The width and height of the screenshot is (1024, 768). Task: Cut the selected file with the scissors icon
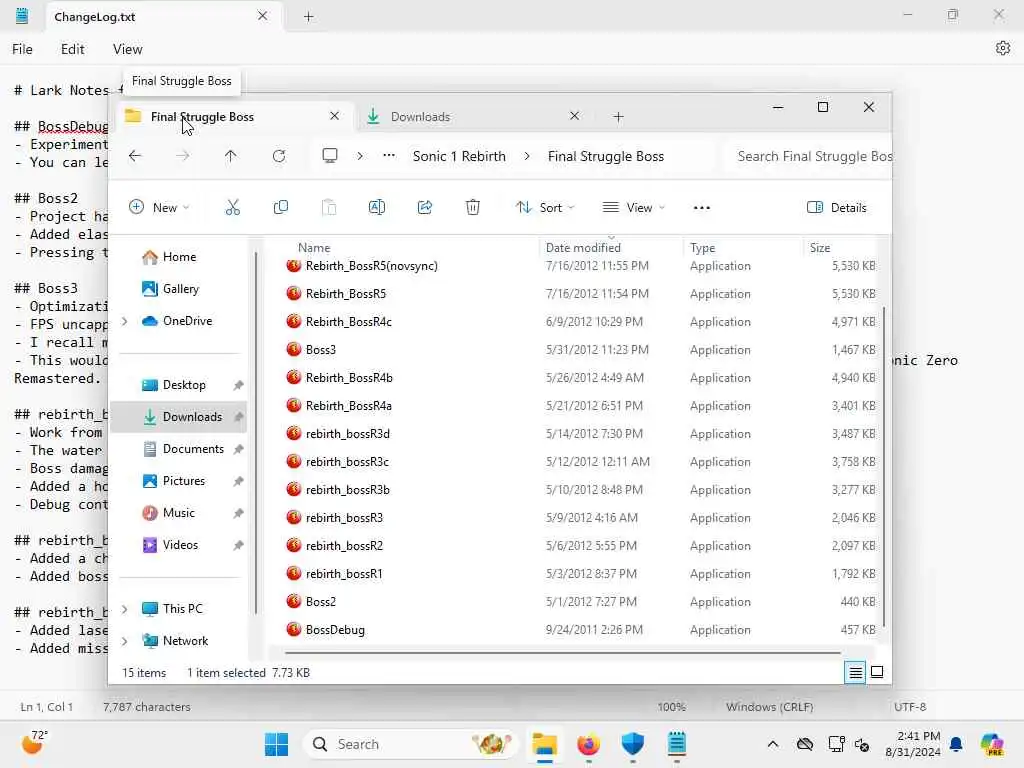coord(232,208)
